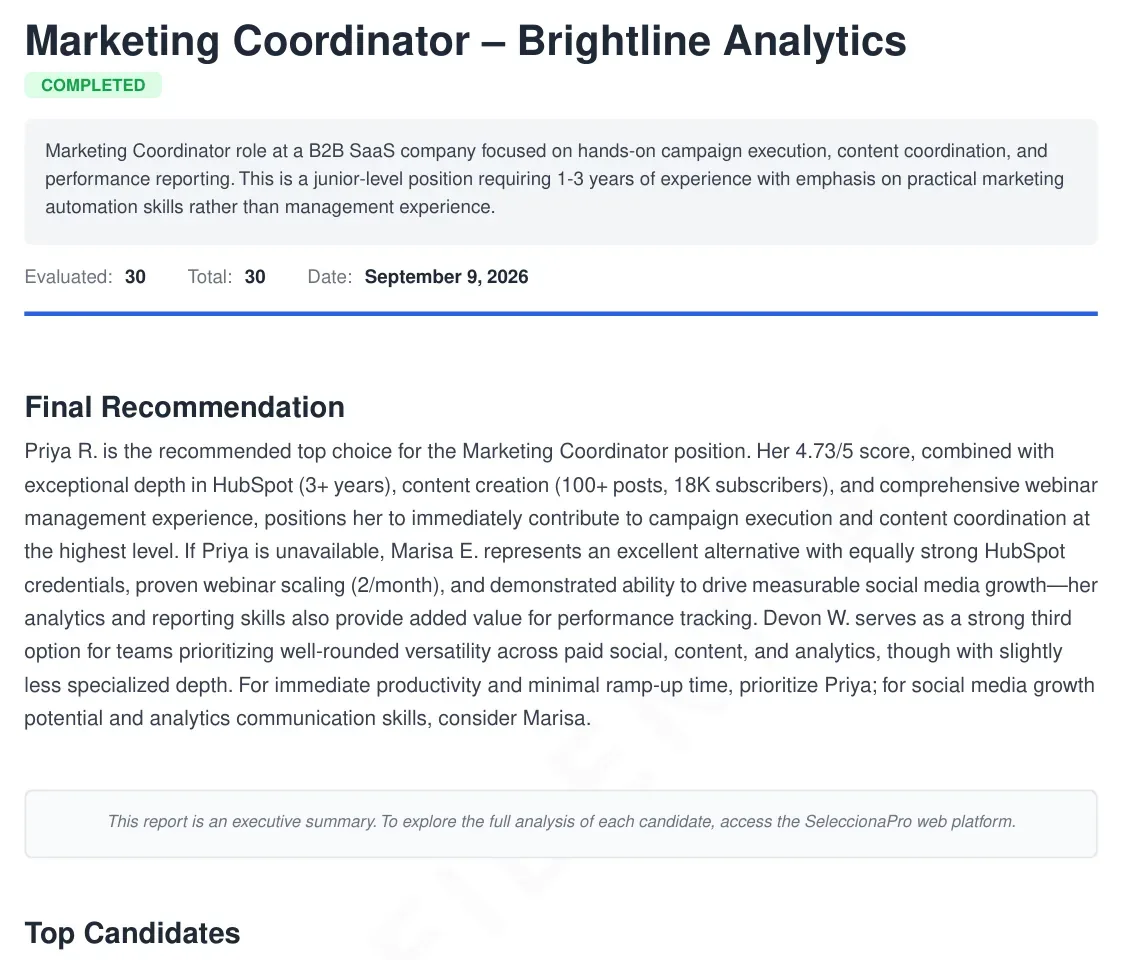Click the executive summary notice box

coord(561,823)
